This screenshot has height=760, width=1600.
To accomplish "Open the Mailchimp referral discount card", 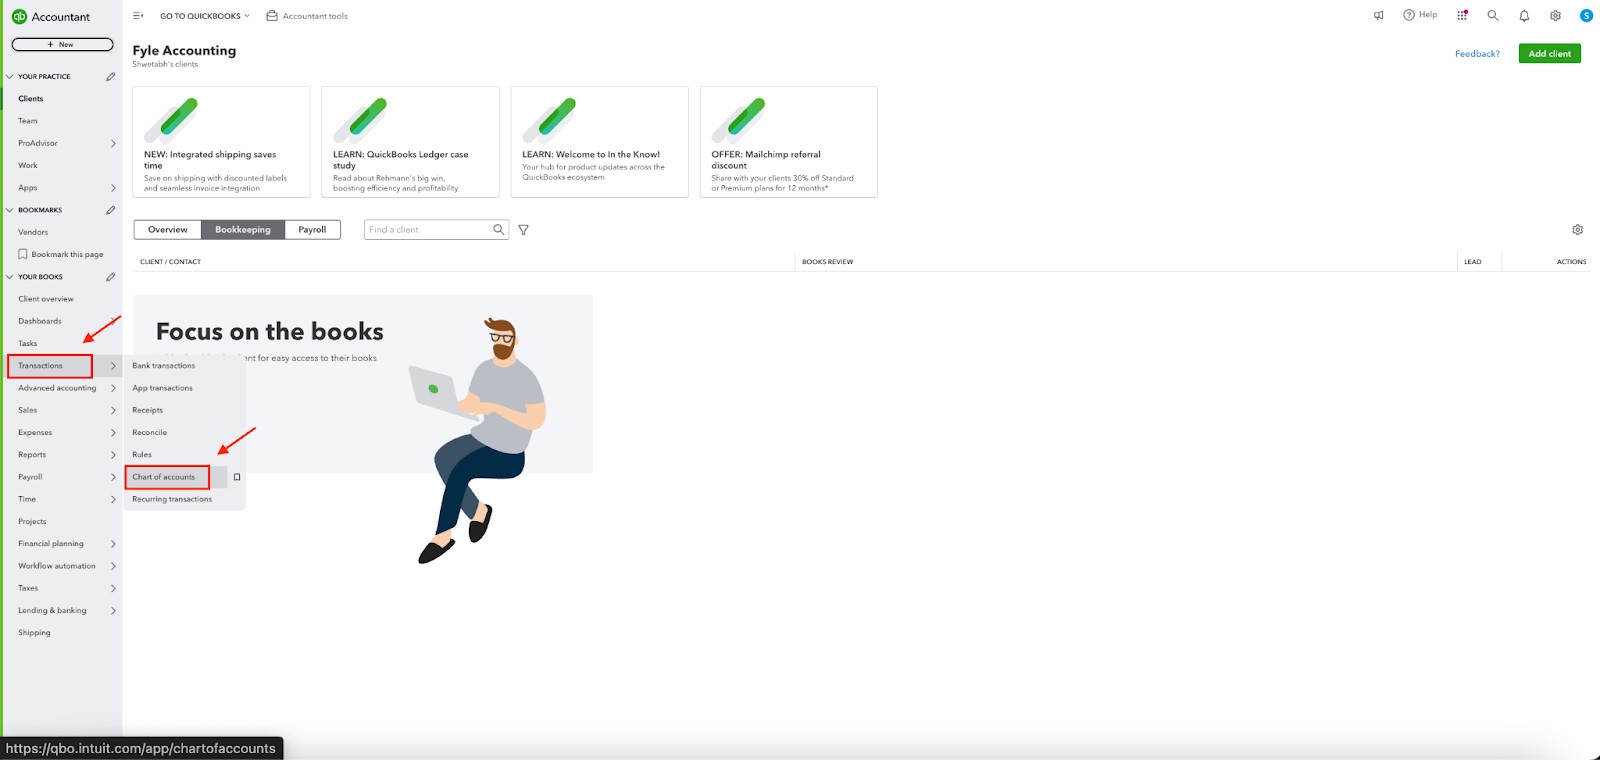I will (x=789, y=142).
